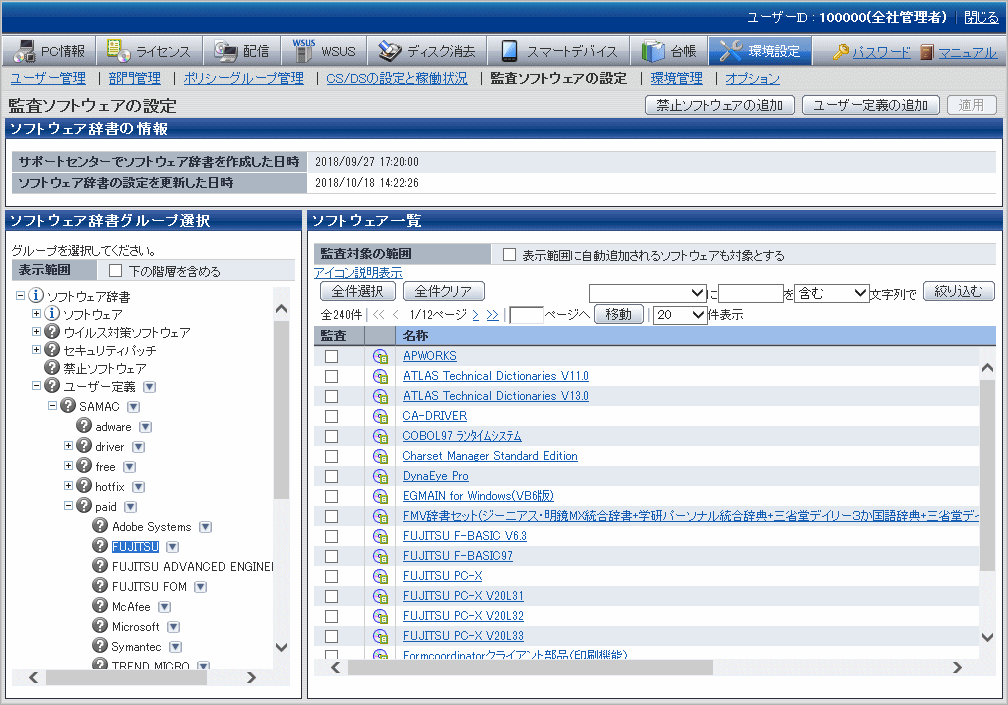The height and width of the screenshot is (705, 1008).
Task: Click the info icon of ソフトウェア辞書 root
Action: tap(37, 296)
